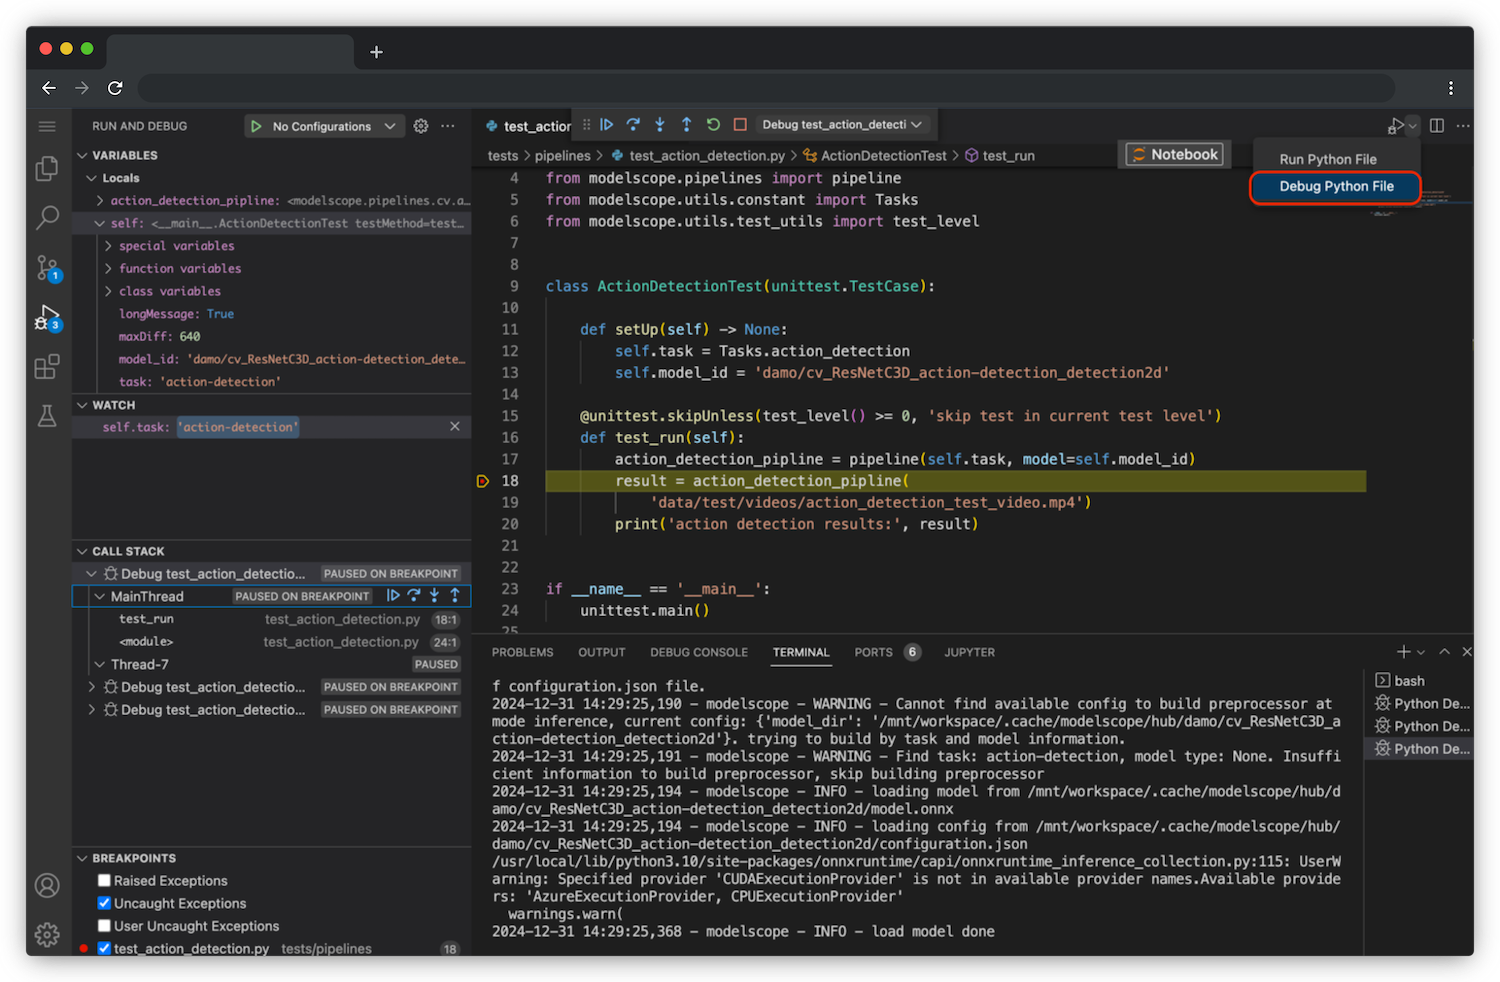Viewport: 1500px width, 982px height.
Task: Open the file in Notebook view
Action: pyautogui.click(x=1173, y=154)
